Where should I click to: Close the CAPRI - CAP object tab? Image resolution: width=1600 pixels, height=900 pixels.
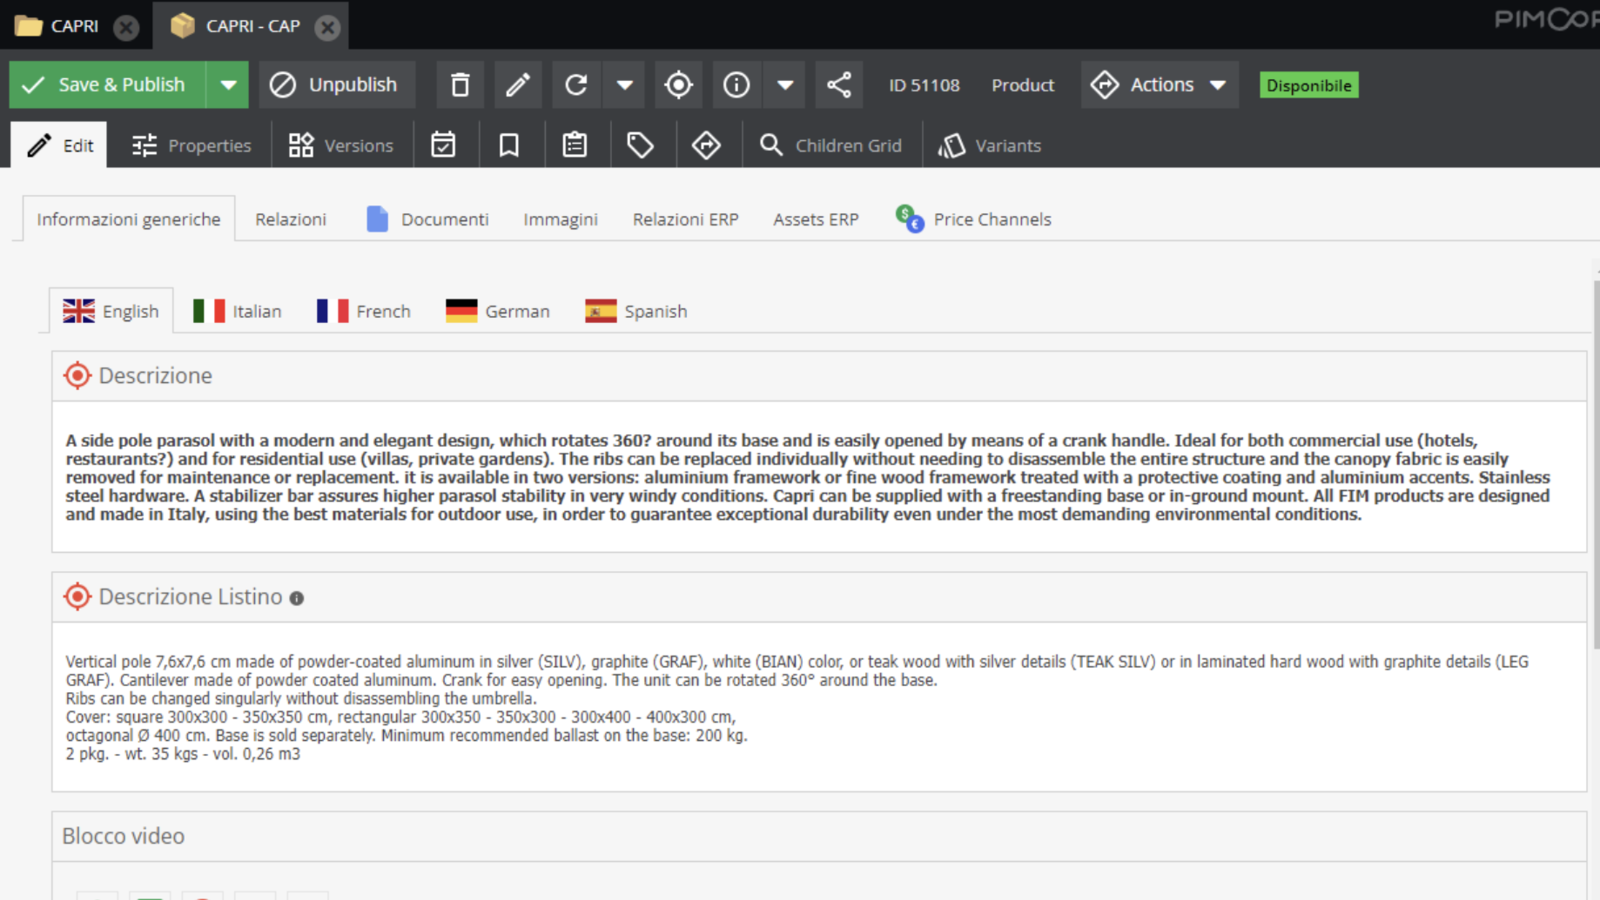click(x=327, y=27)
